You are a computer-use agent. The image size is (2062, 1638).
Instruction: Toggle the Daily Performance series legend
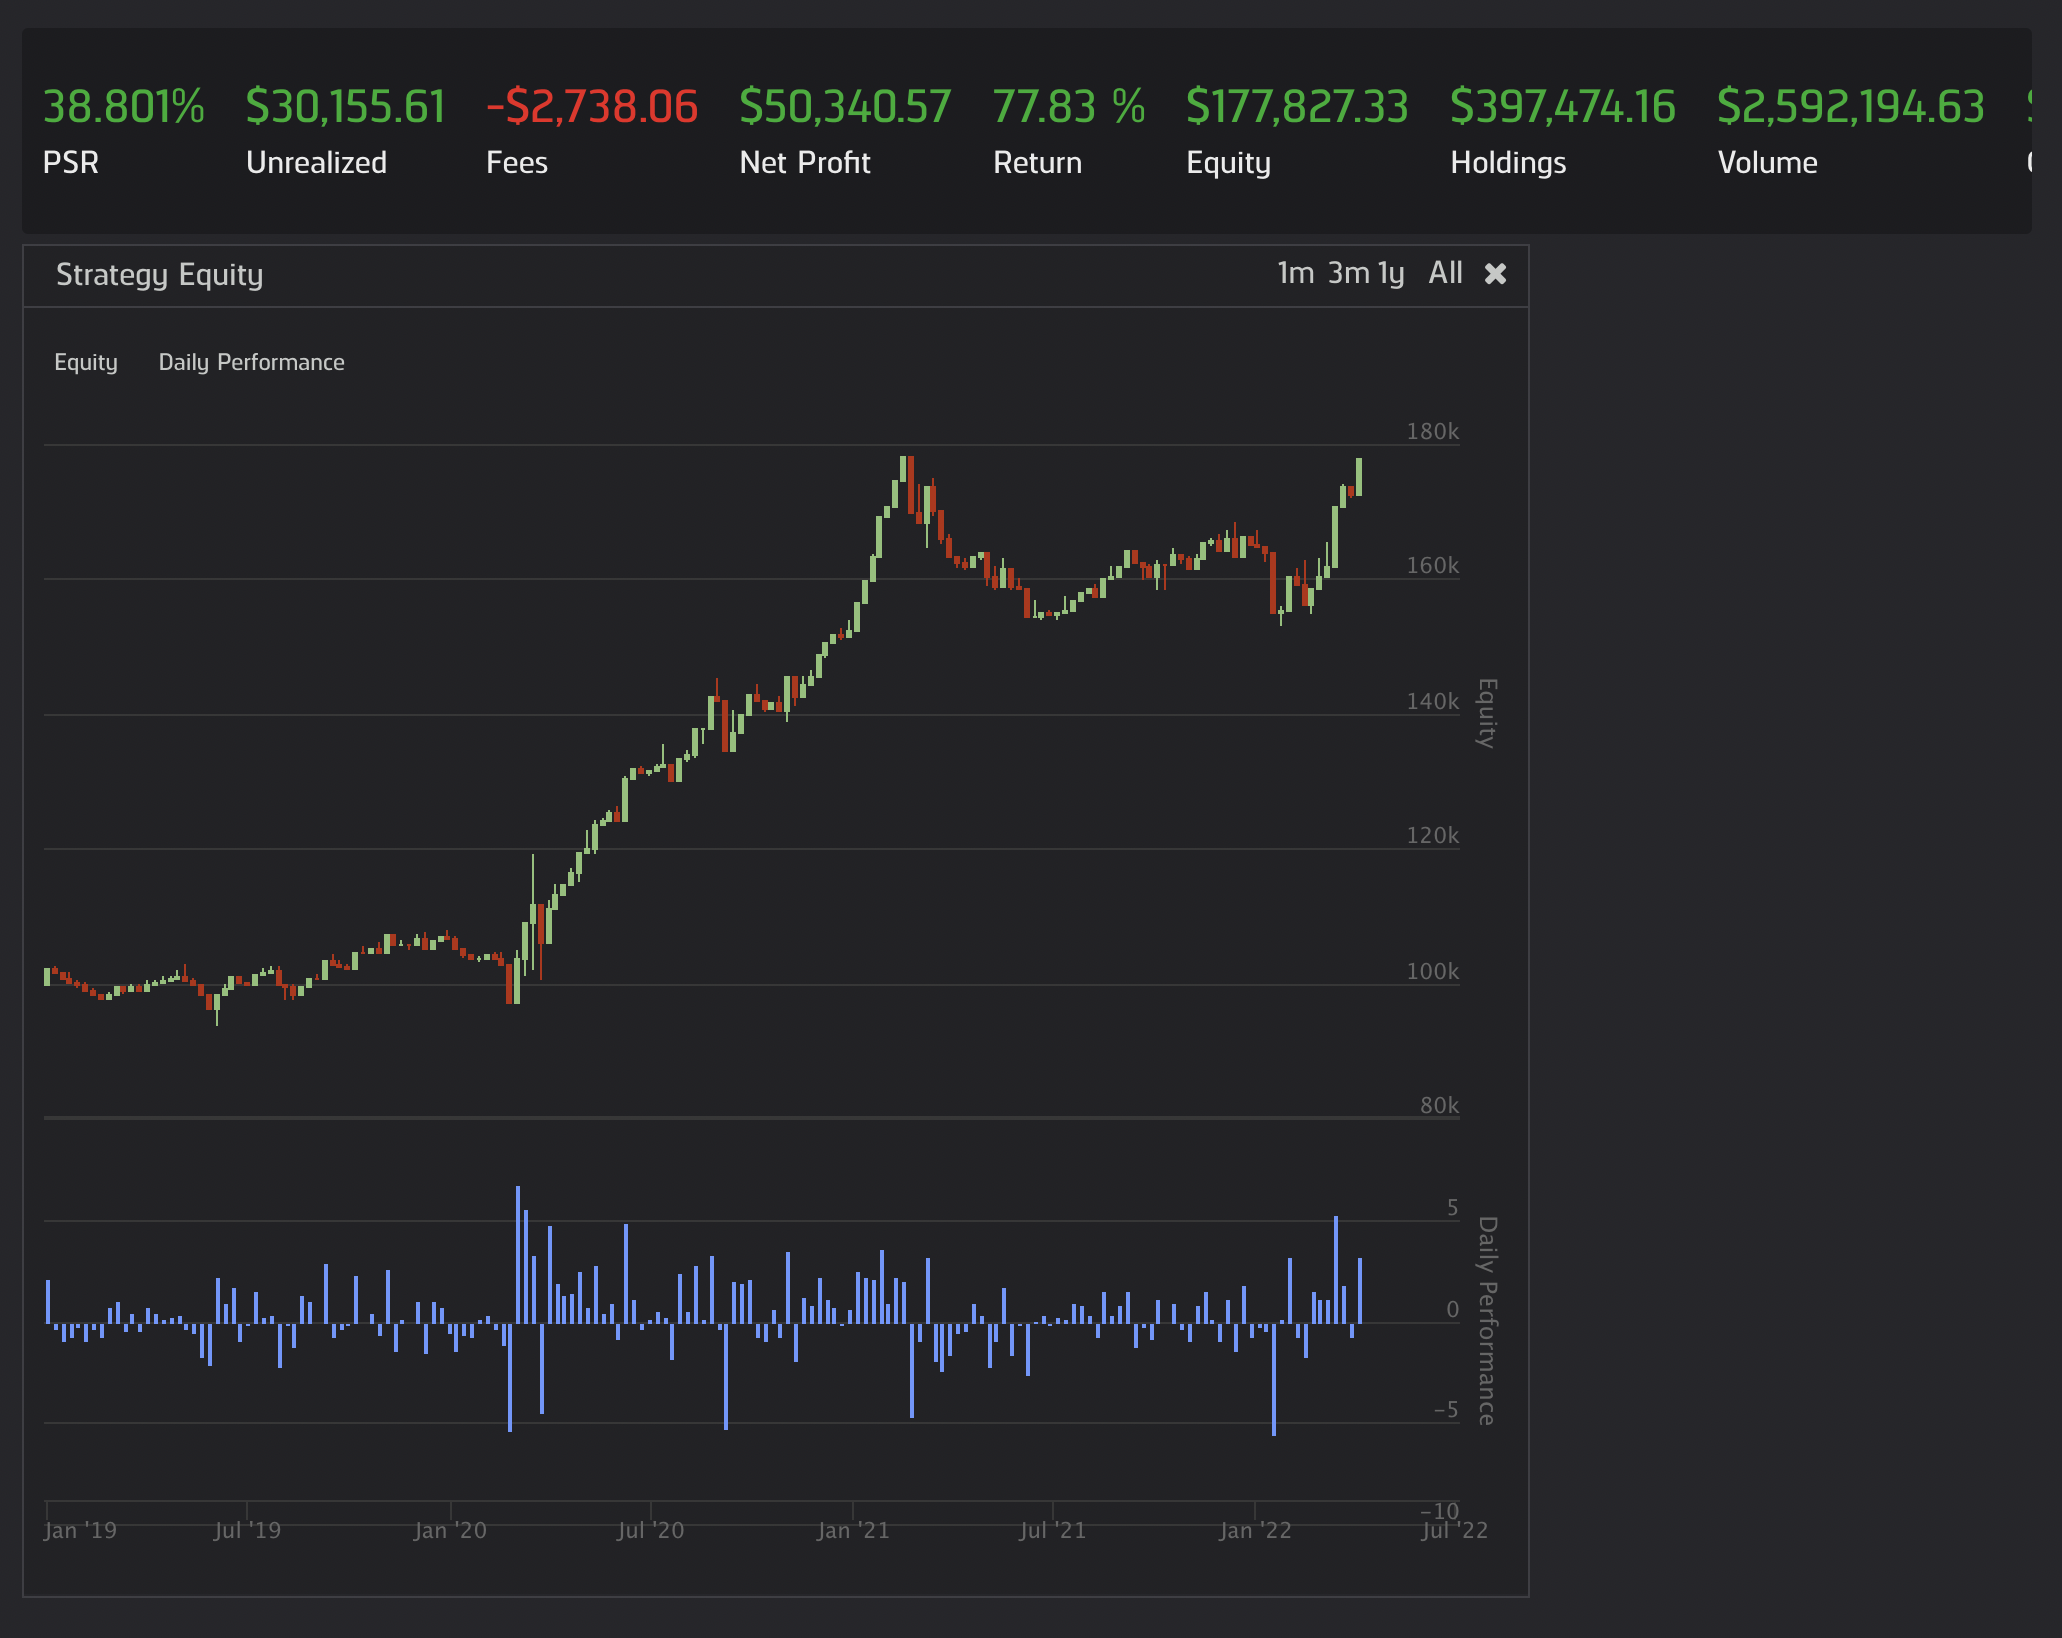[x=251, y=362]
